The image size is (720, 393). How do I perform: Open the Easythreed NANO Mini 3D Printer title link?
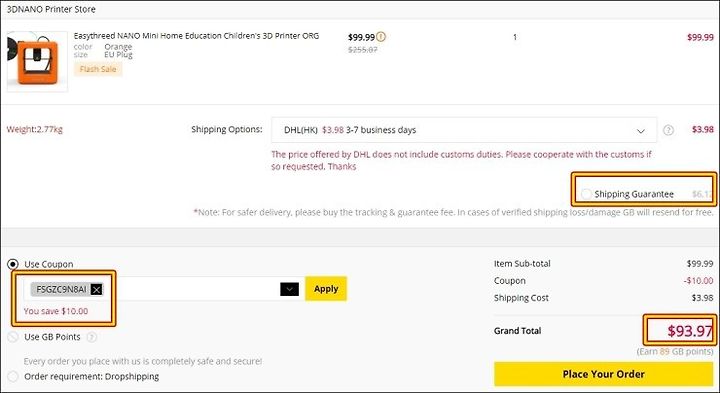(196, 36)
